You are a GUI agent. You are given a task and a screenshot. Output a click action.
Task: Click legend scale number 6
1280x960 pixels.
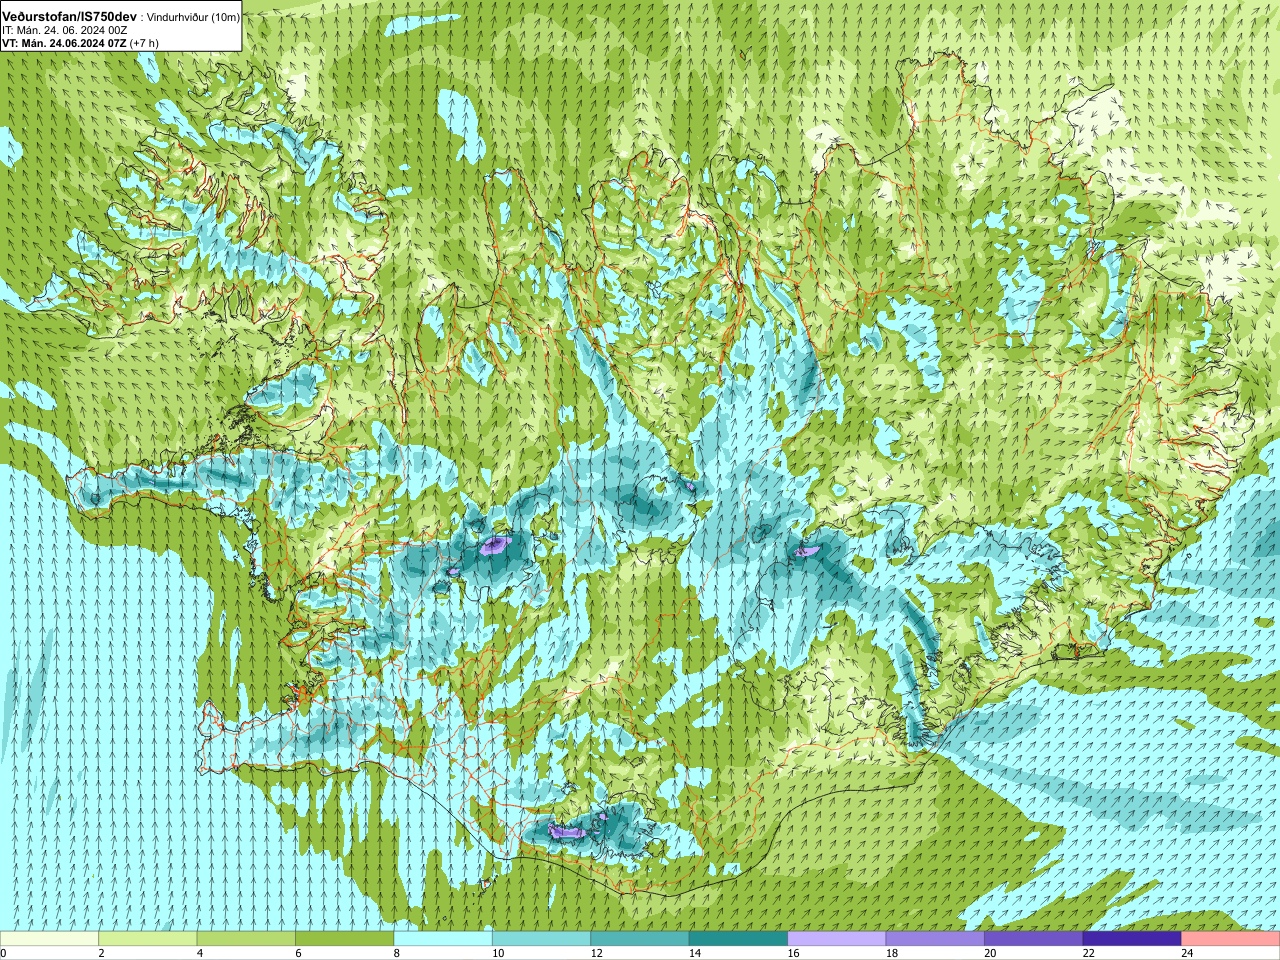(x=298, y=953)
